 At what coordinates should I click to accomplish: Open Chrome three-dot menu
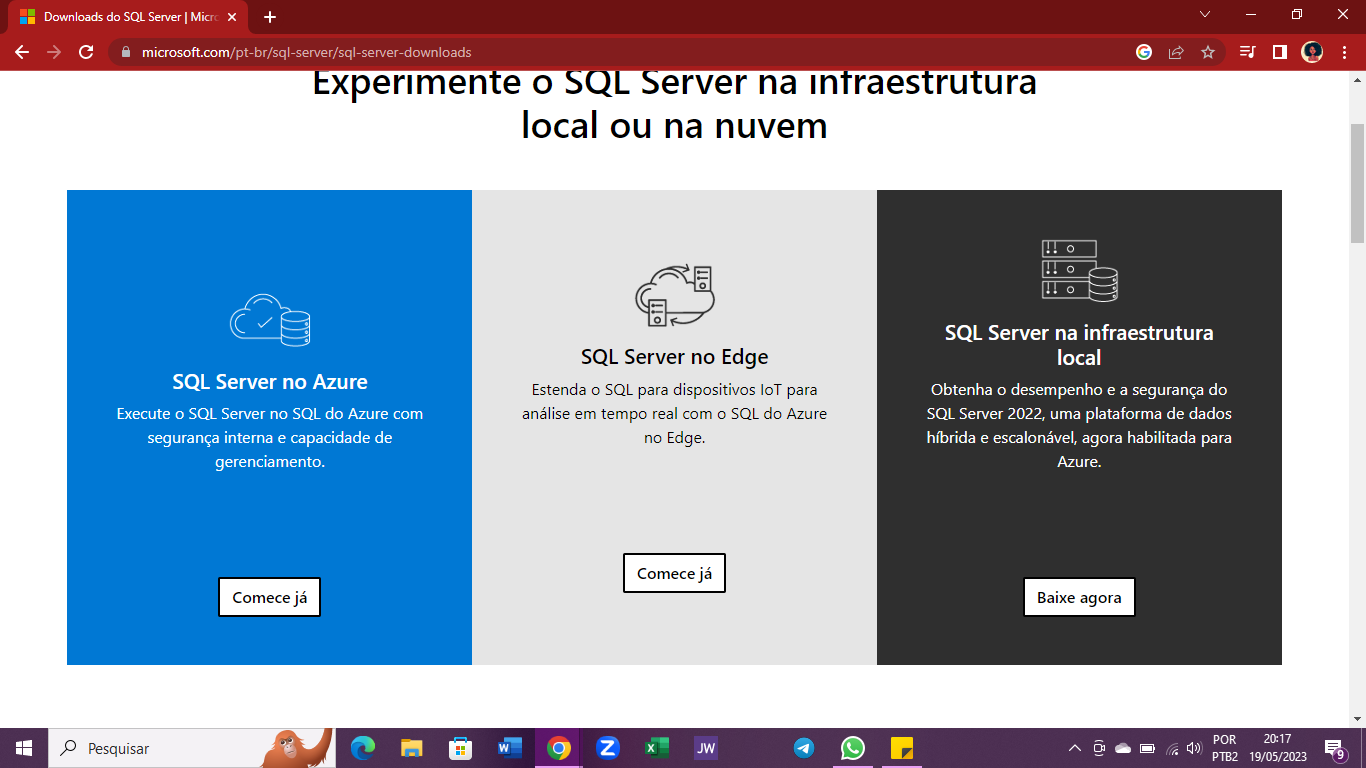click(1344, 52)
